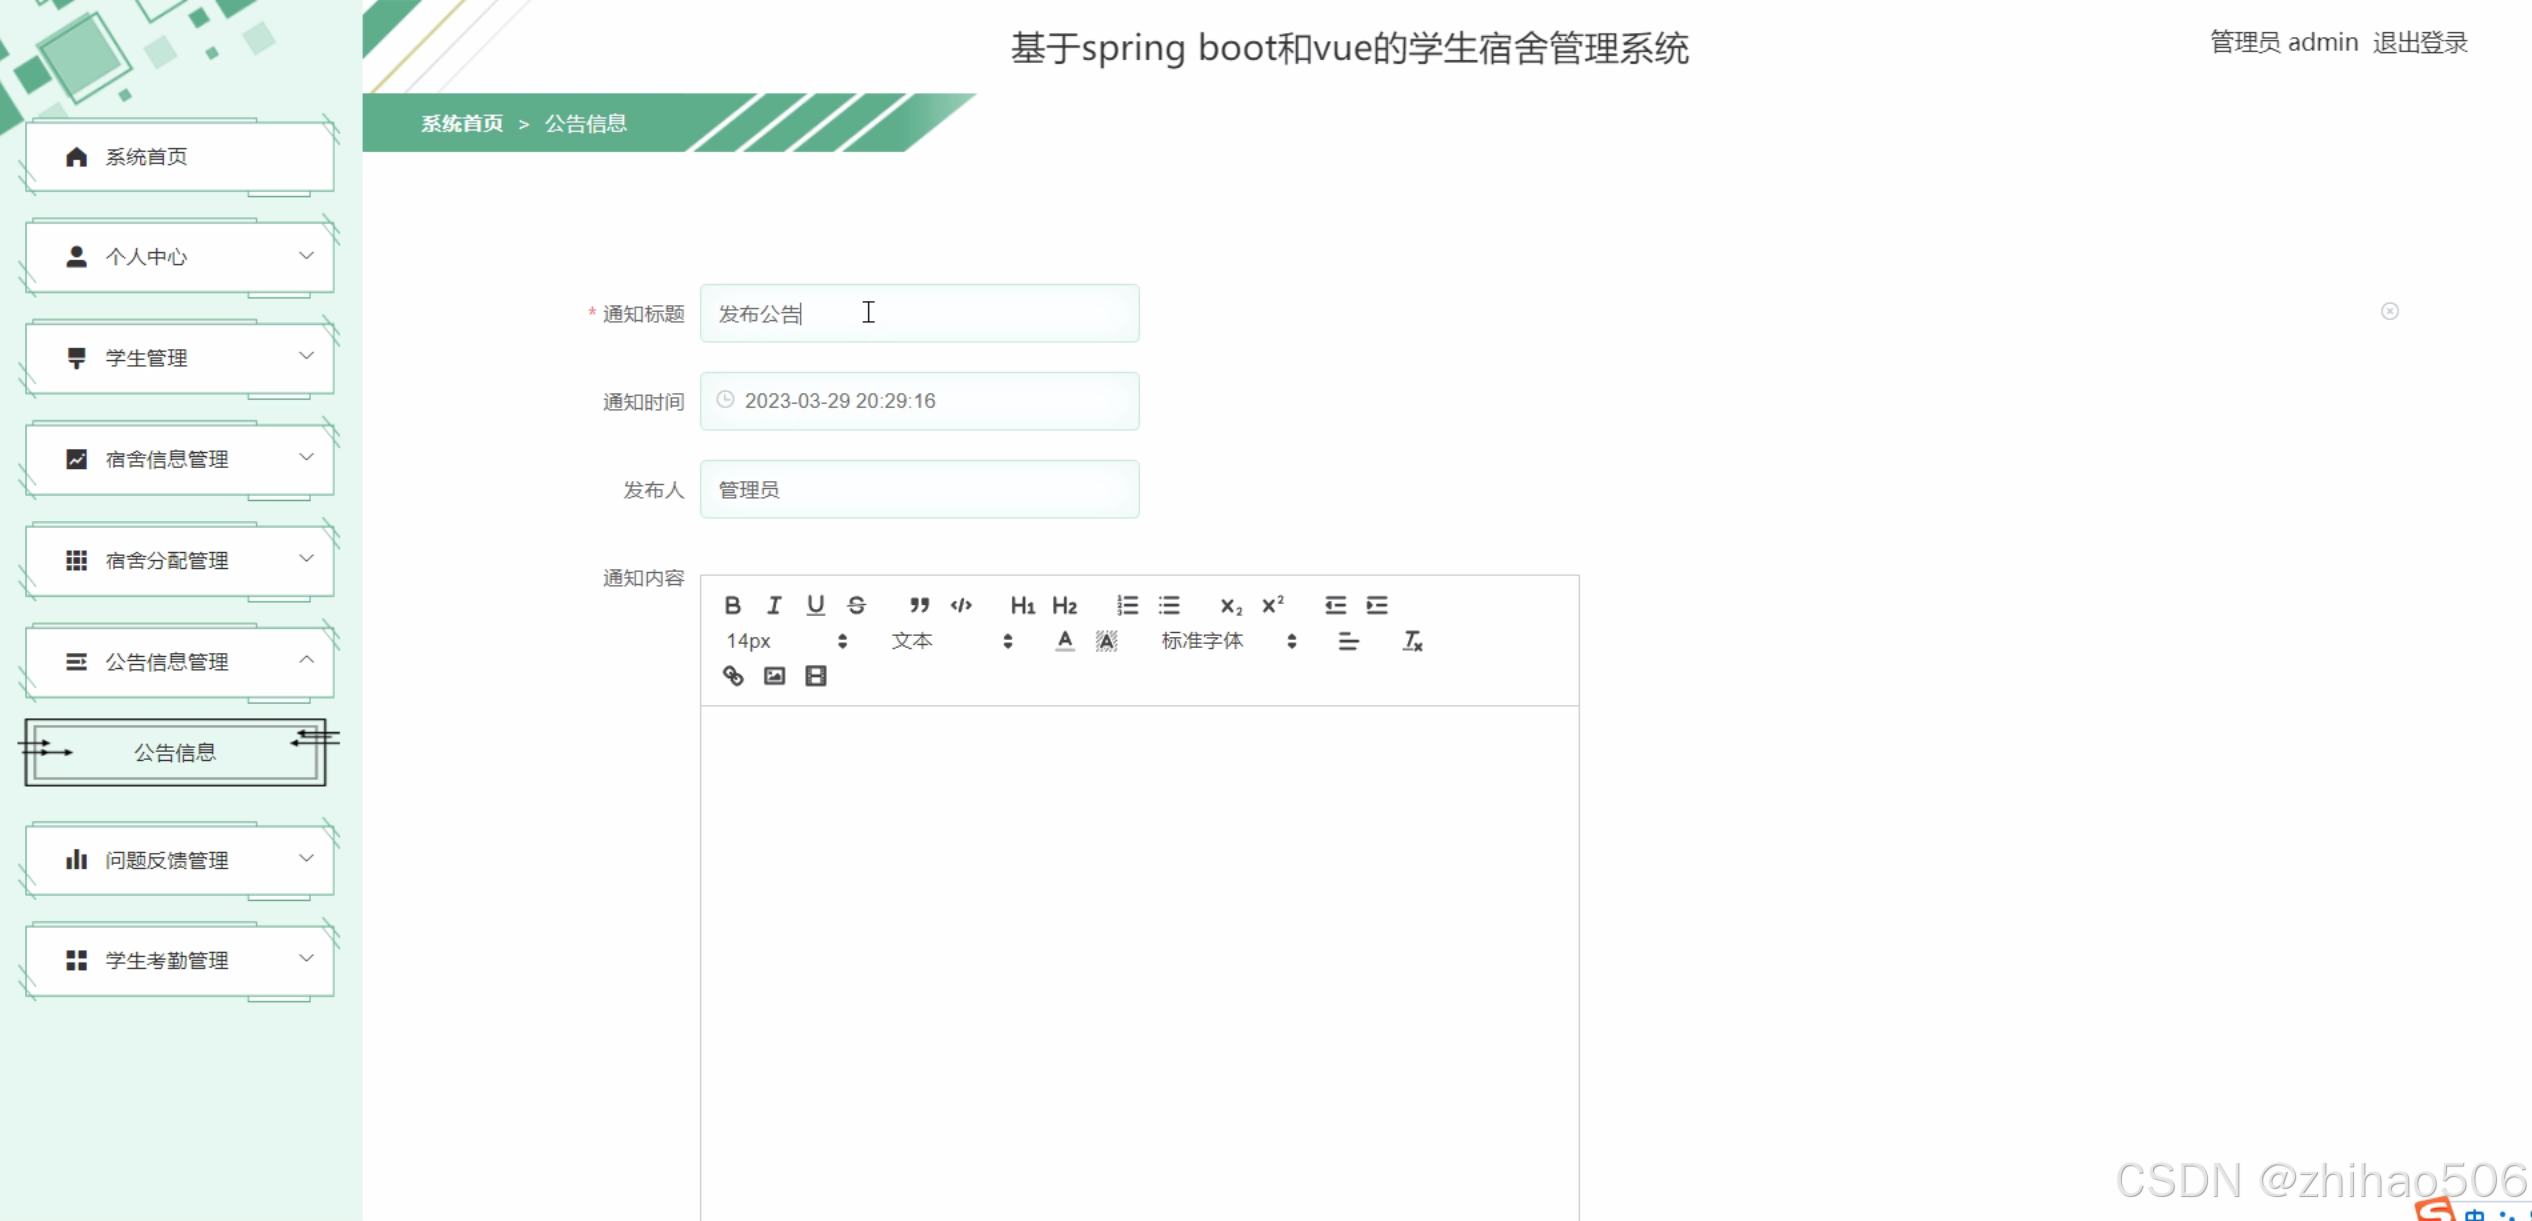Viewport: 2532px width, 1221px height.
Task: Open the text color picker
Action: pos(1064,641)
